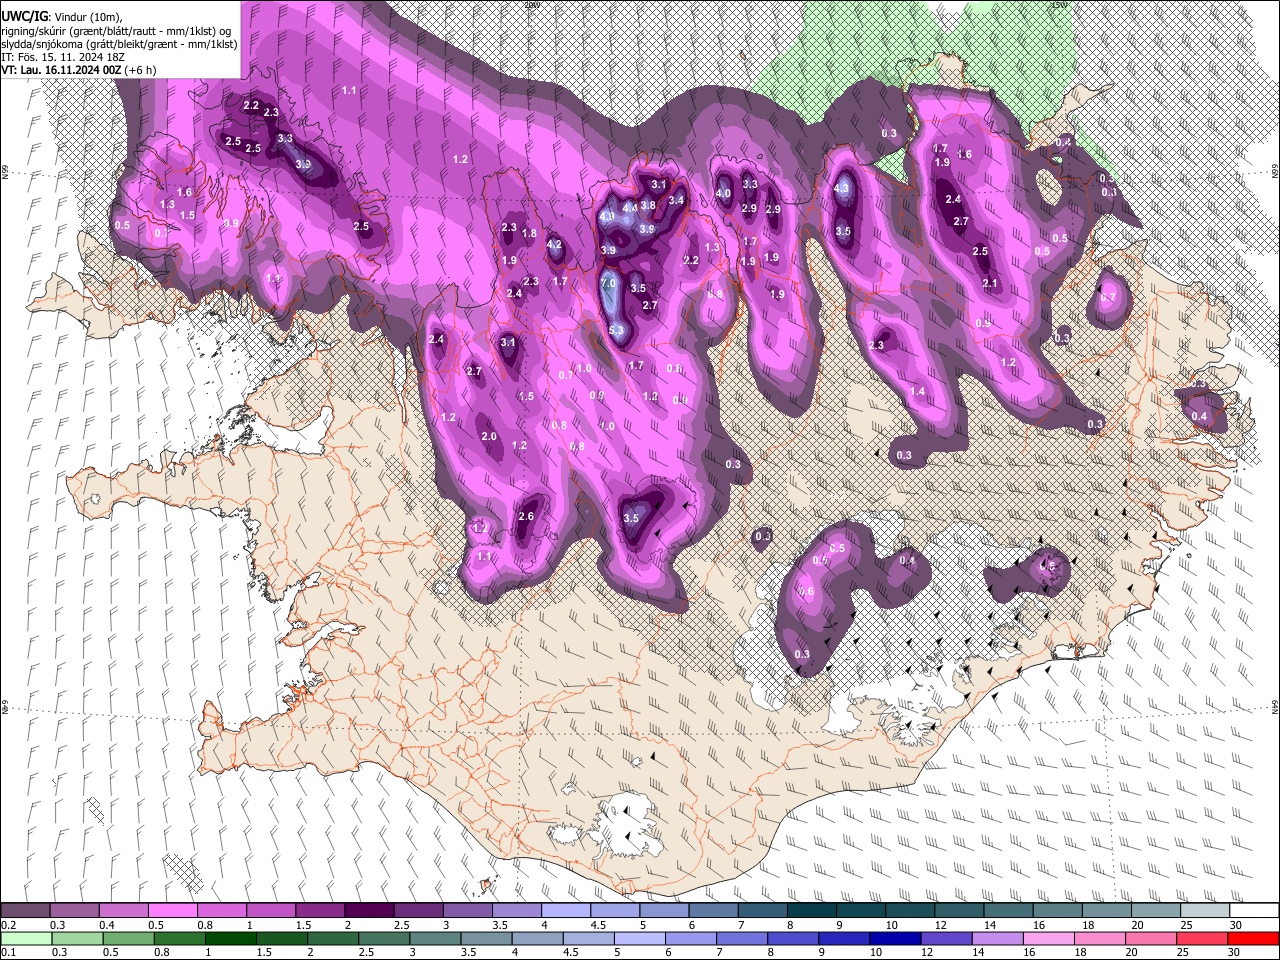Click the 'rigning/skúrir' legend description line
The image size is (1280, 960).
[x=117, y=31]
